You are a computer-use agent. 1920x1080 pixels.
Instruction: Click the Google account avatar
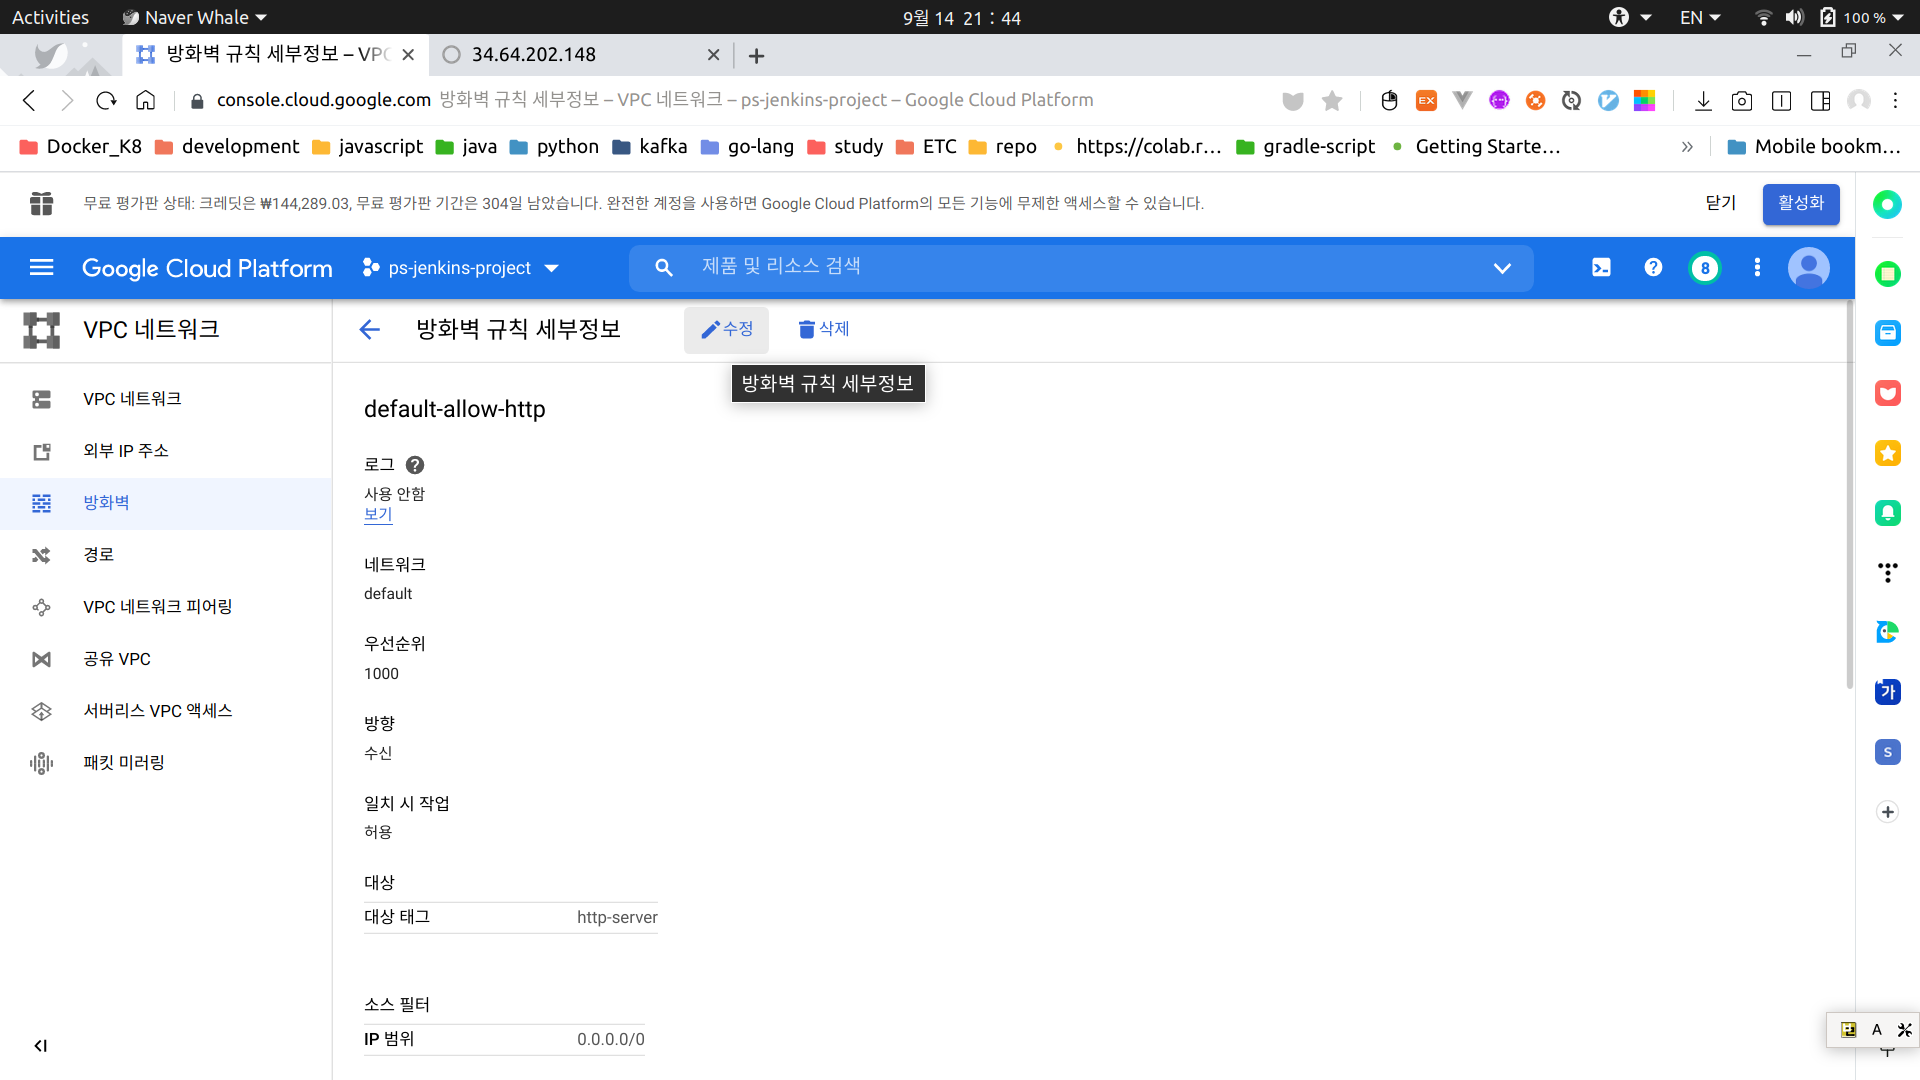[x=1808, y=268]
